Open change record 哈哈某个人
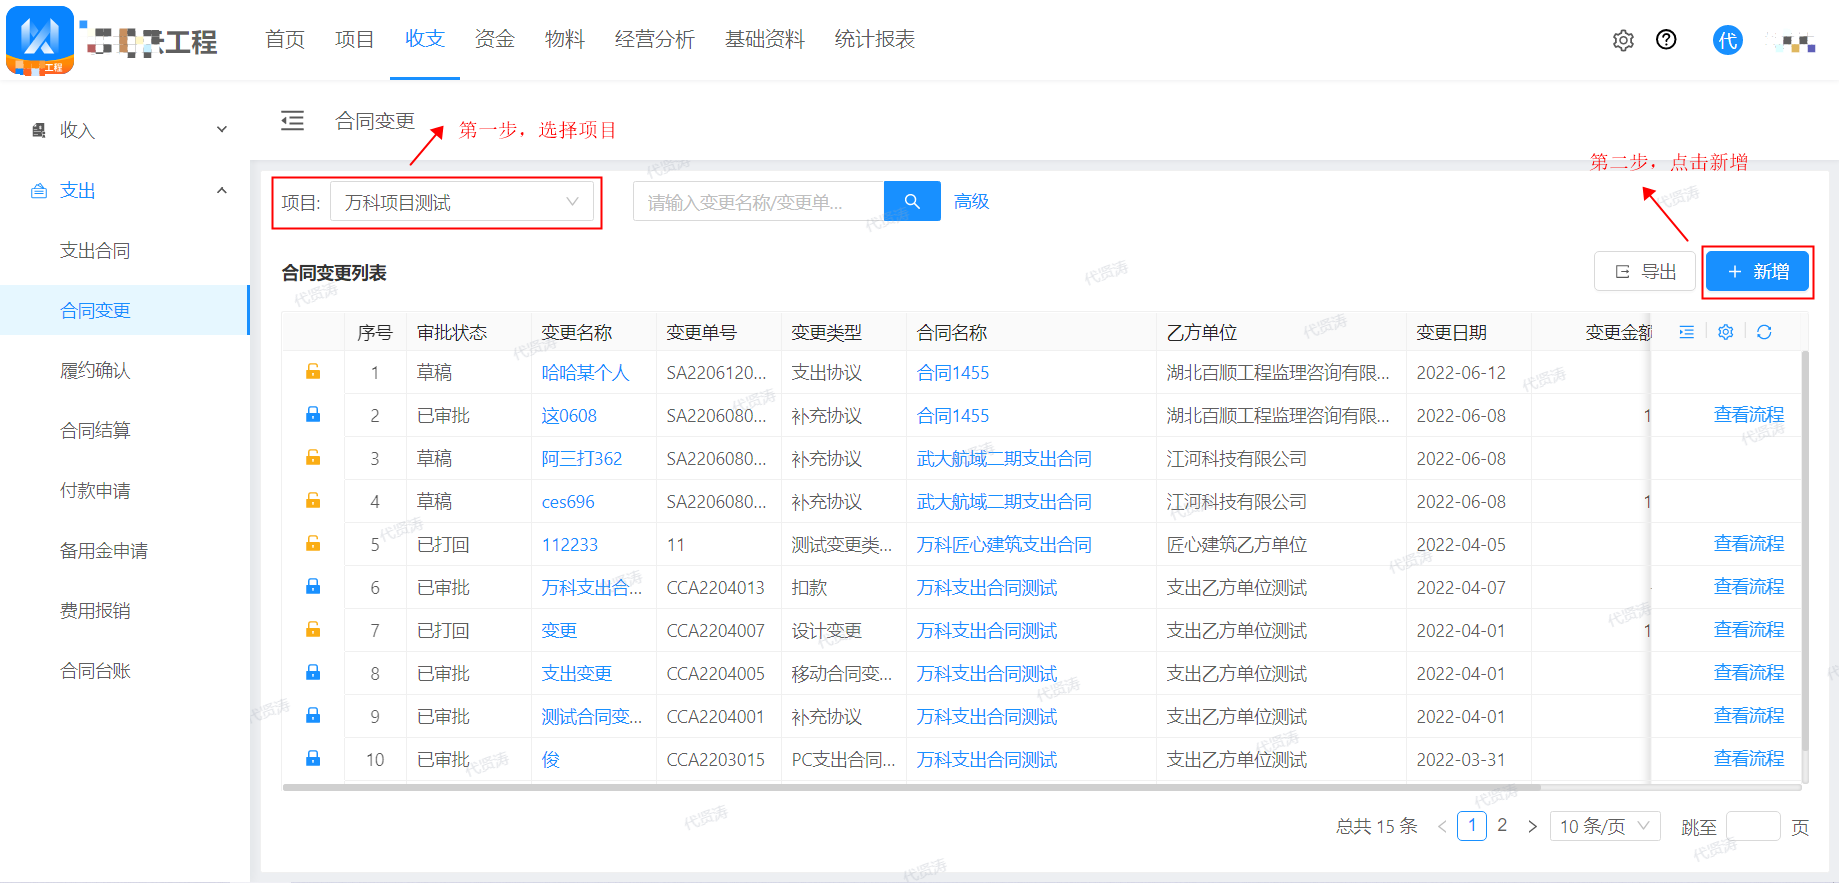Image resolution: width=1839 pixels, height=883 pixels. click(585, 373)
